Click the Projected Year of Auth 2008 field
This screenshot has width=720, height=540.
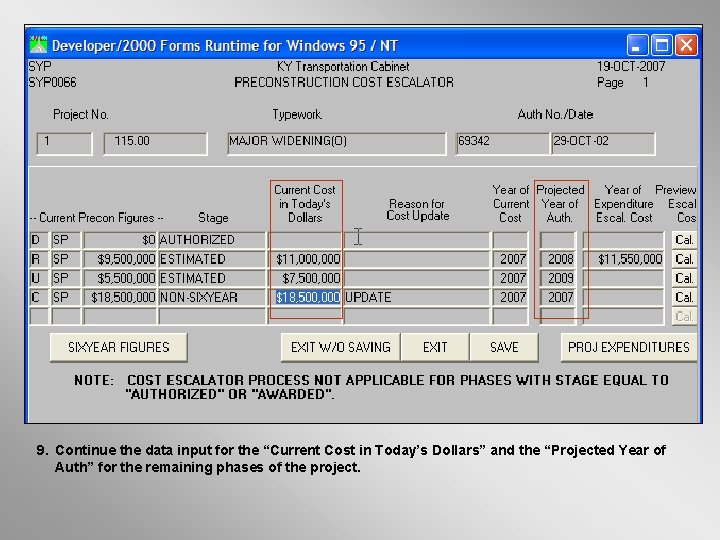(558, 259)
